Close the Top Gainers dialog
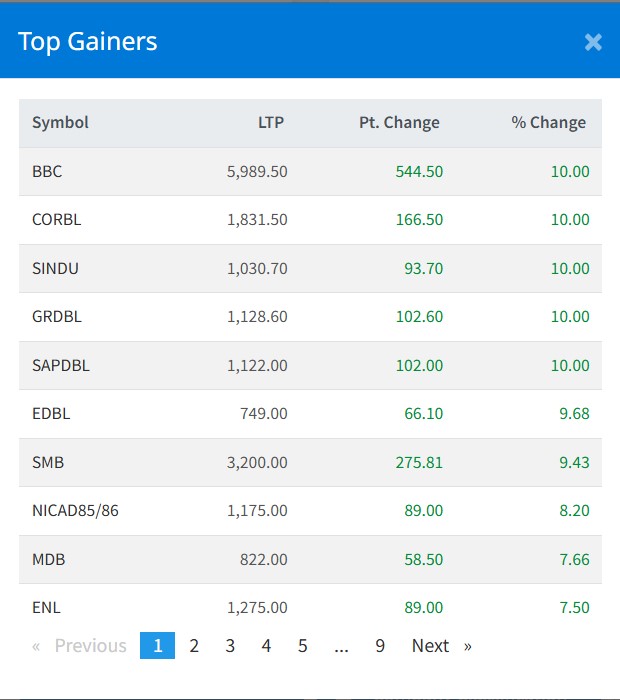620x700 pixels. tap(593, 42)
